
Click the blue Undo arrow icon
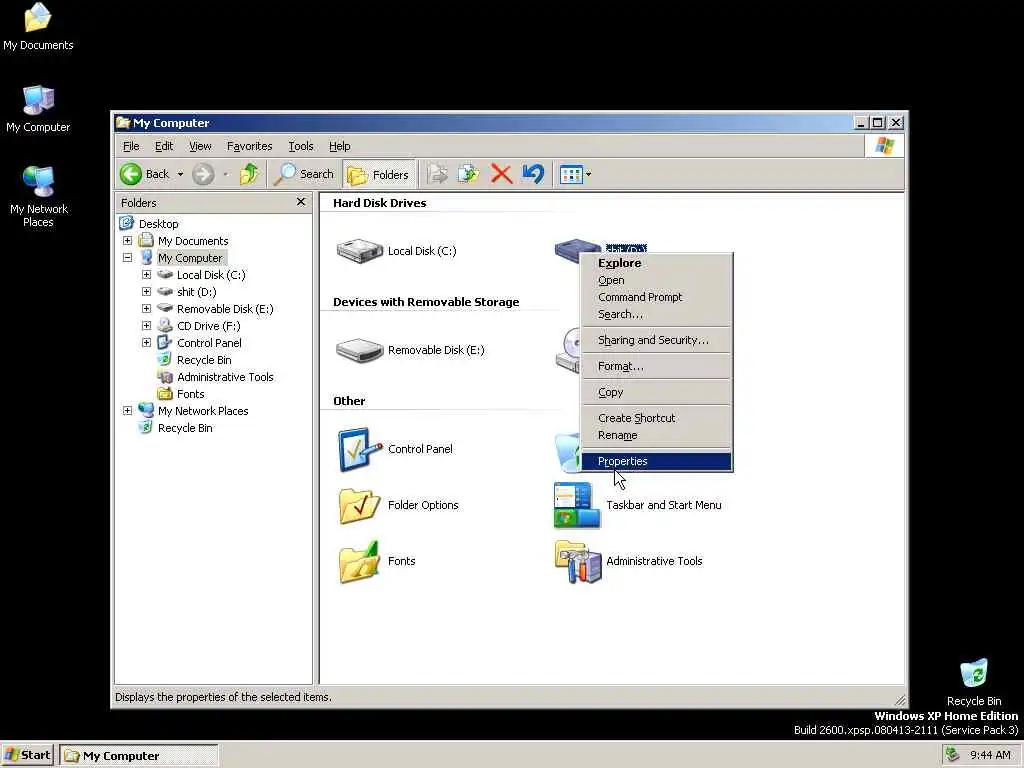coord(533,174)
